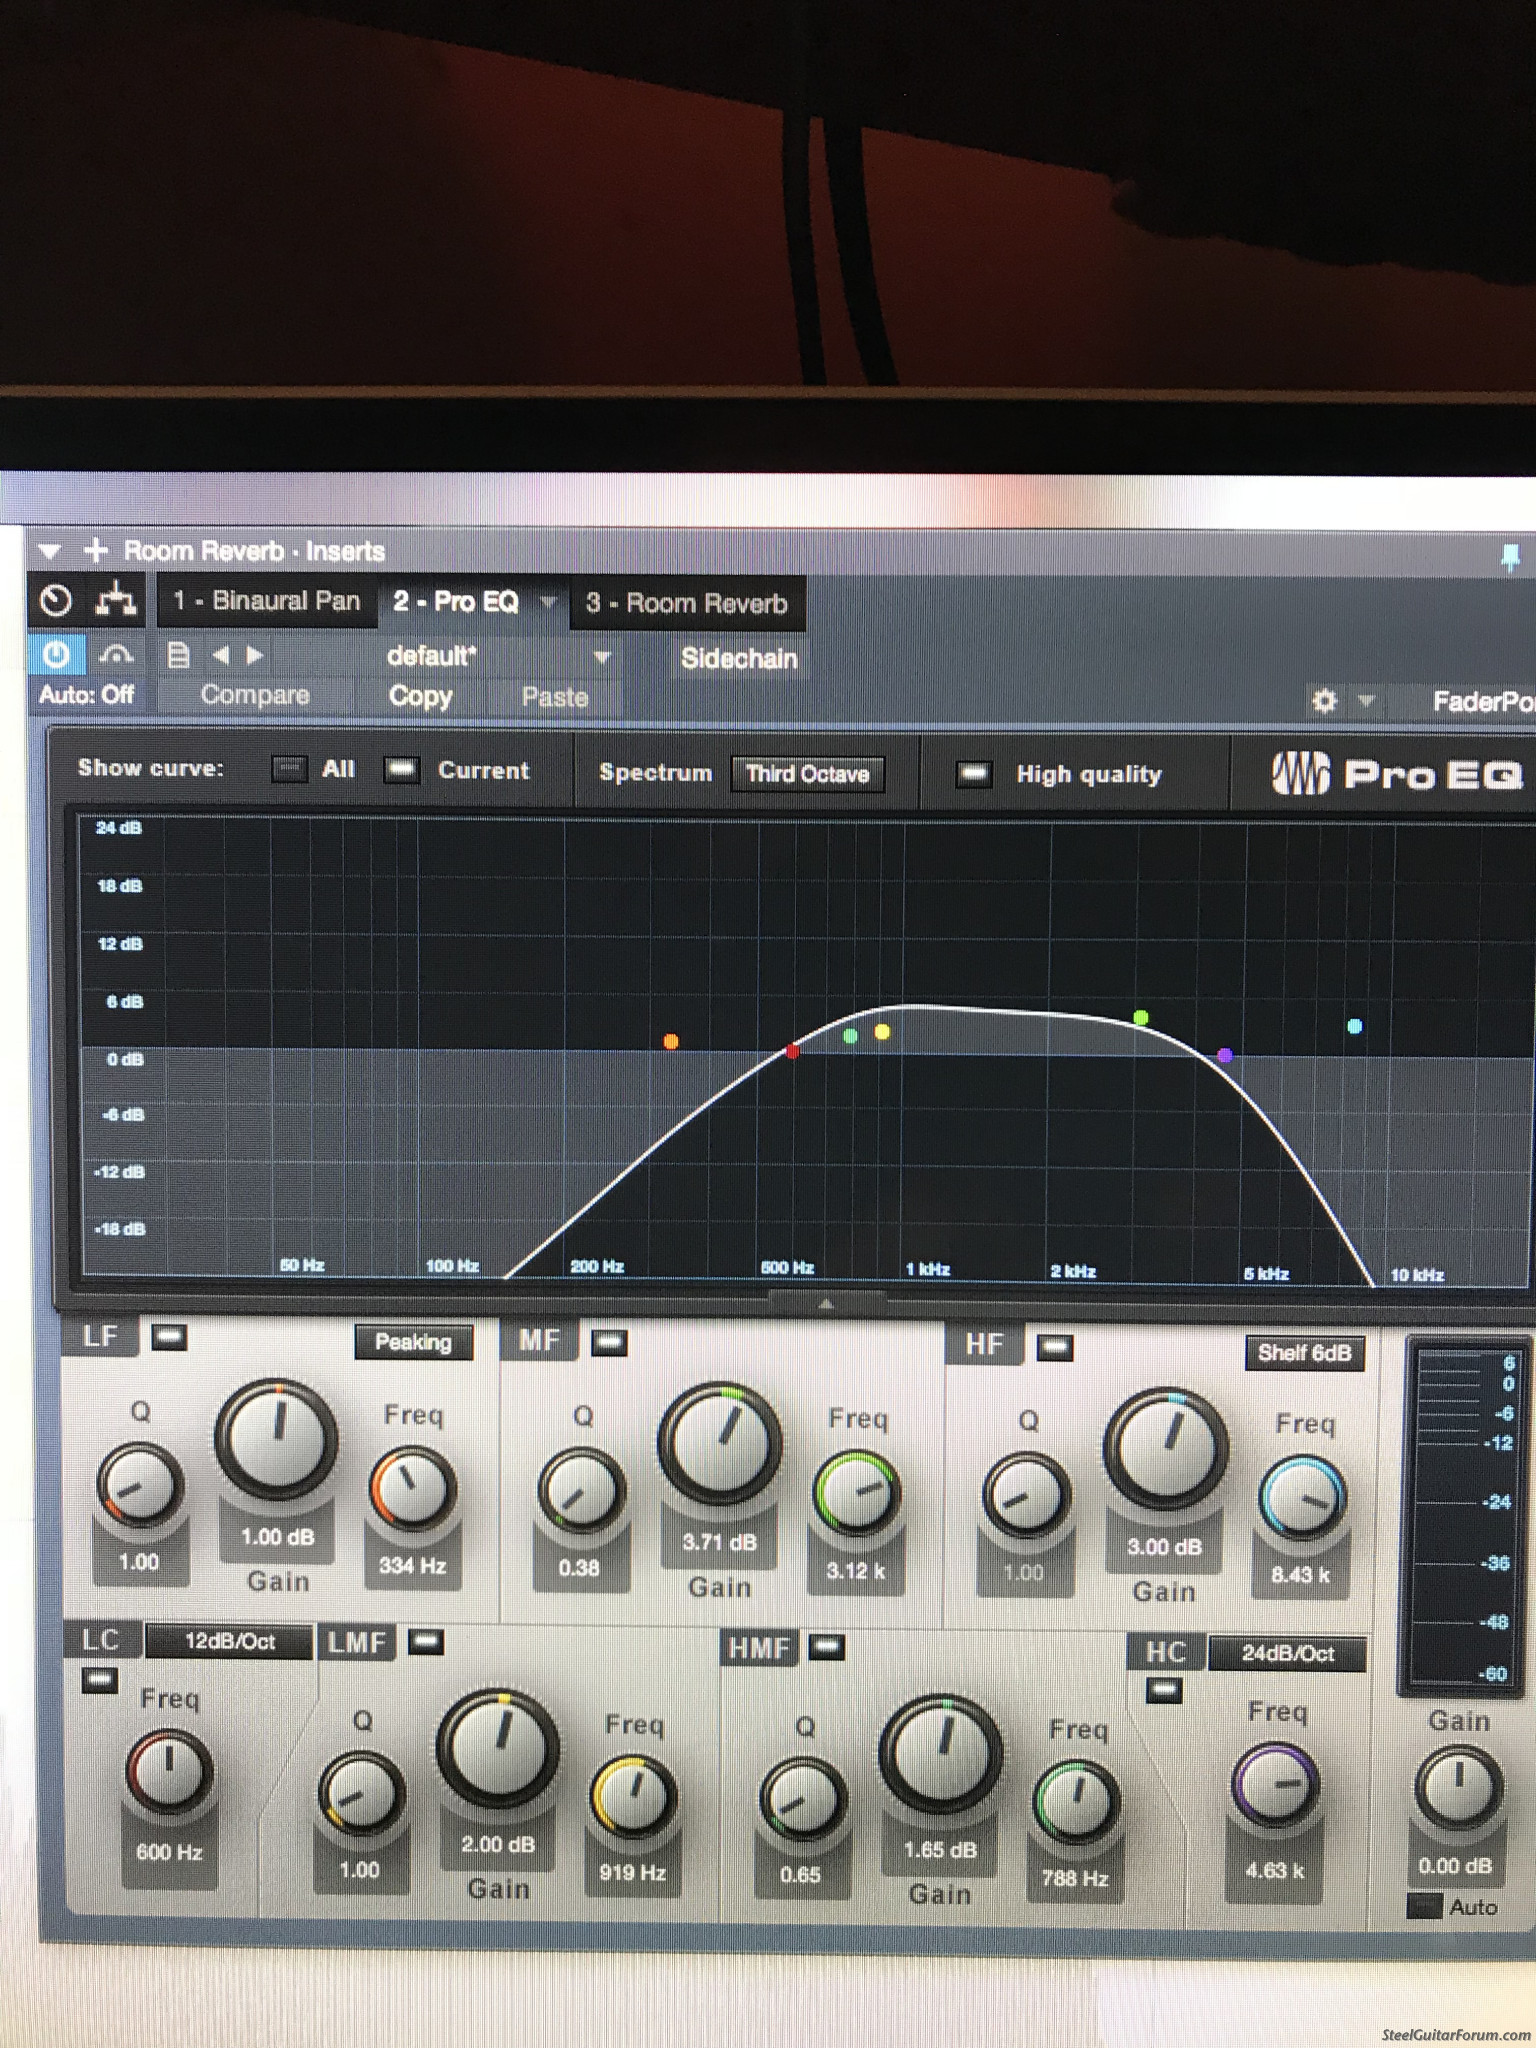
Task: Toggle the LF band enable button
Action: point(169,1337)
